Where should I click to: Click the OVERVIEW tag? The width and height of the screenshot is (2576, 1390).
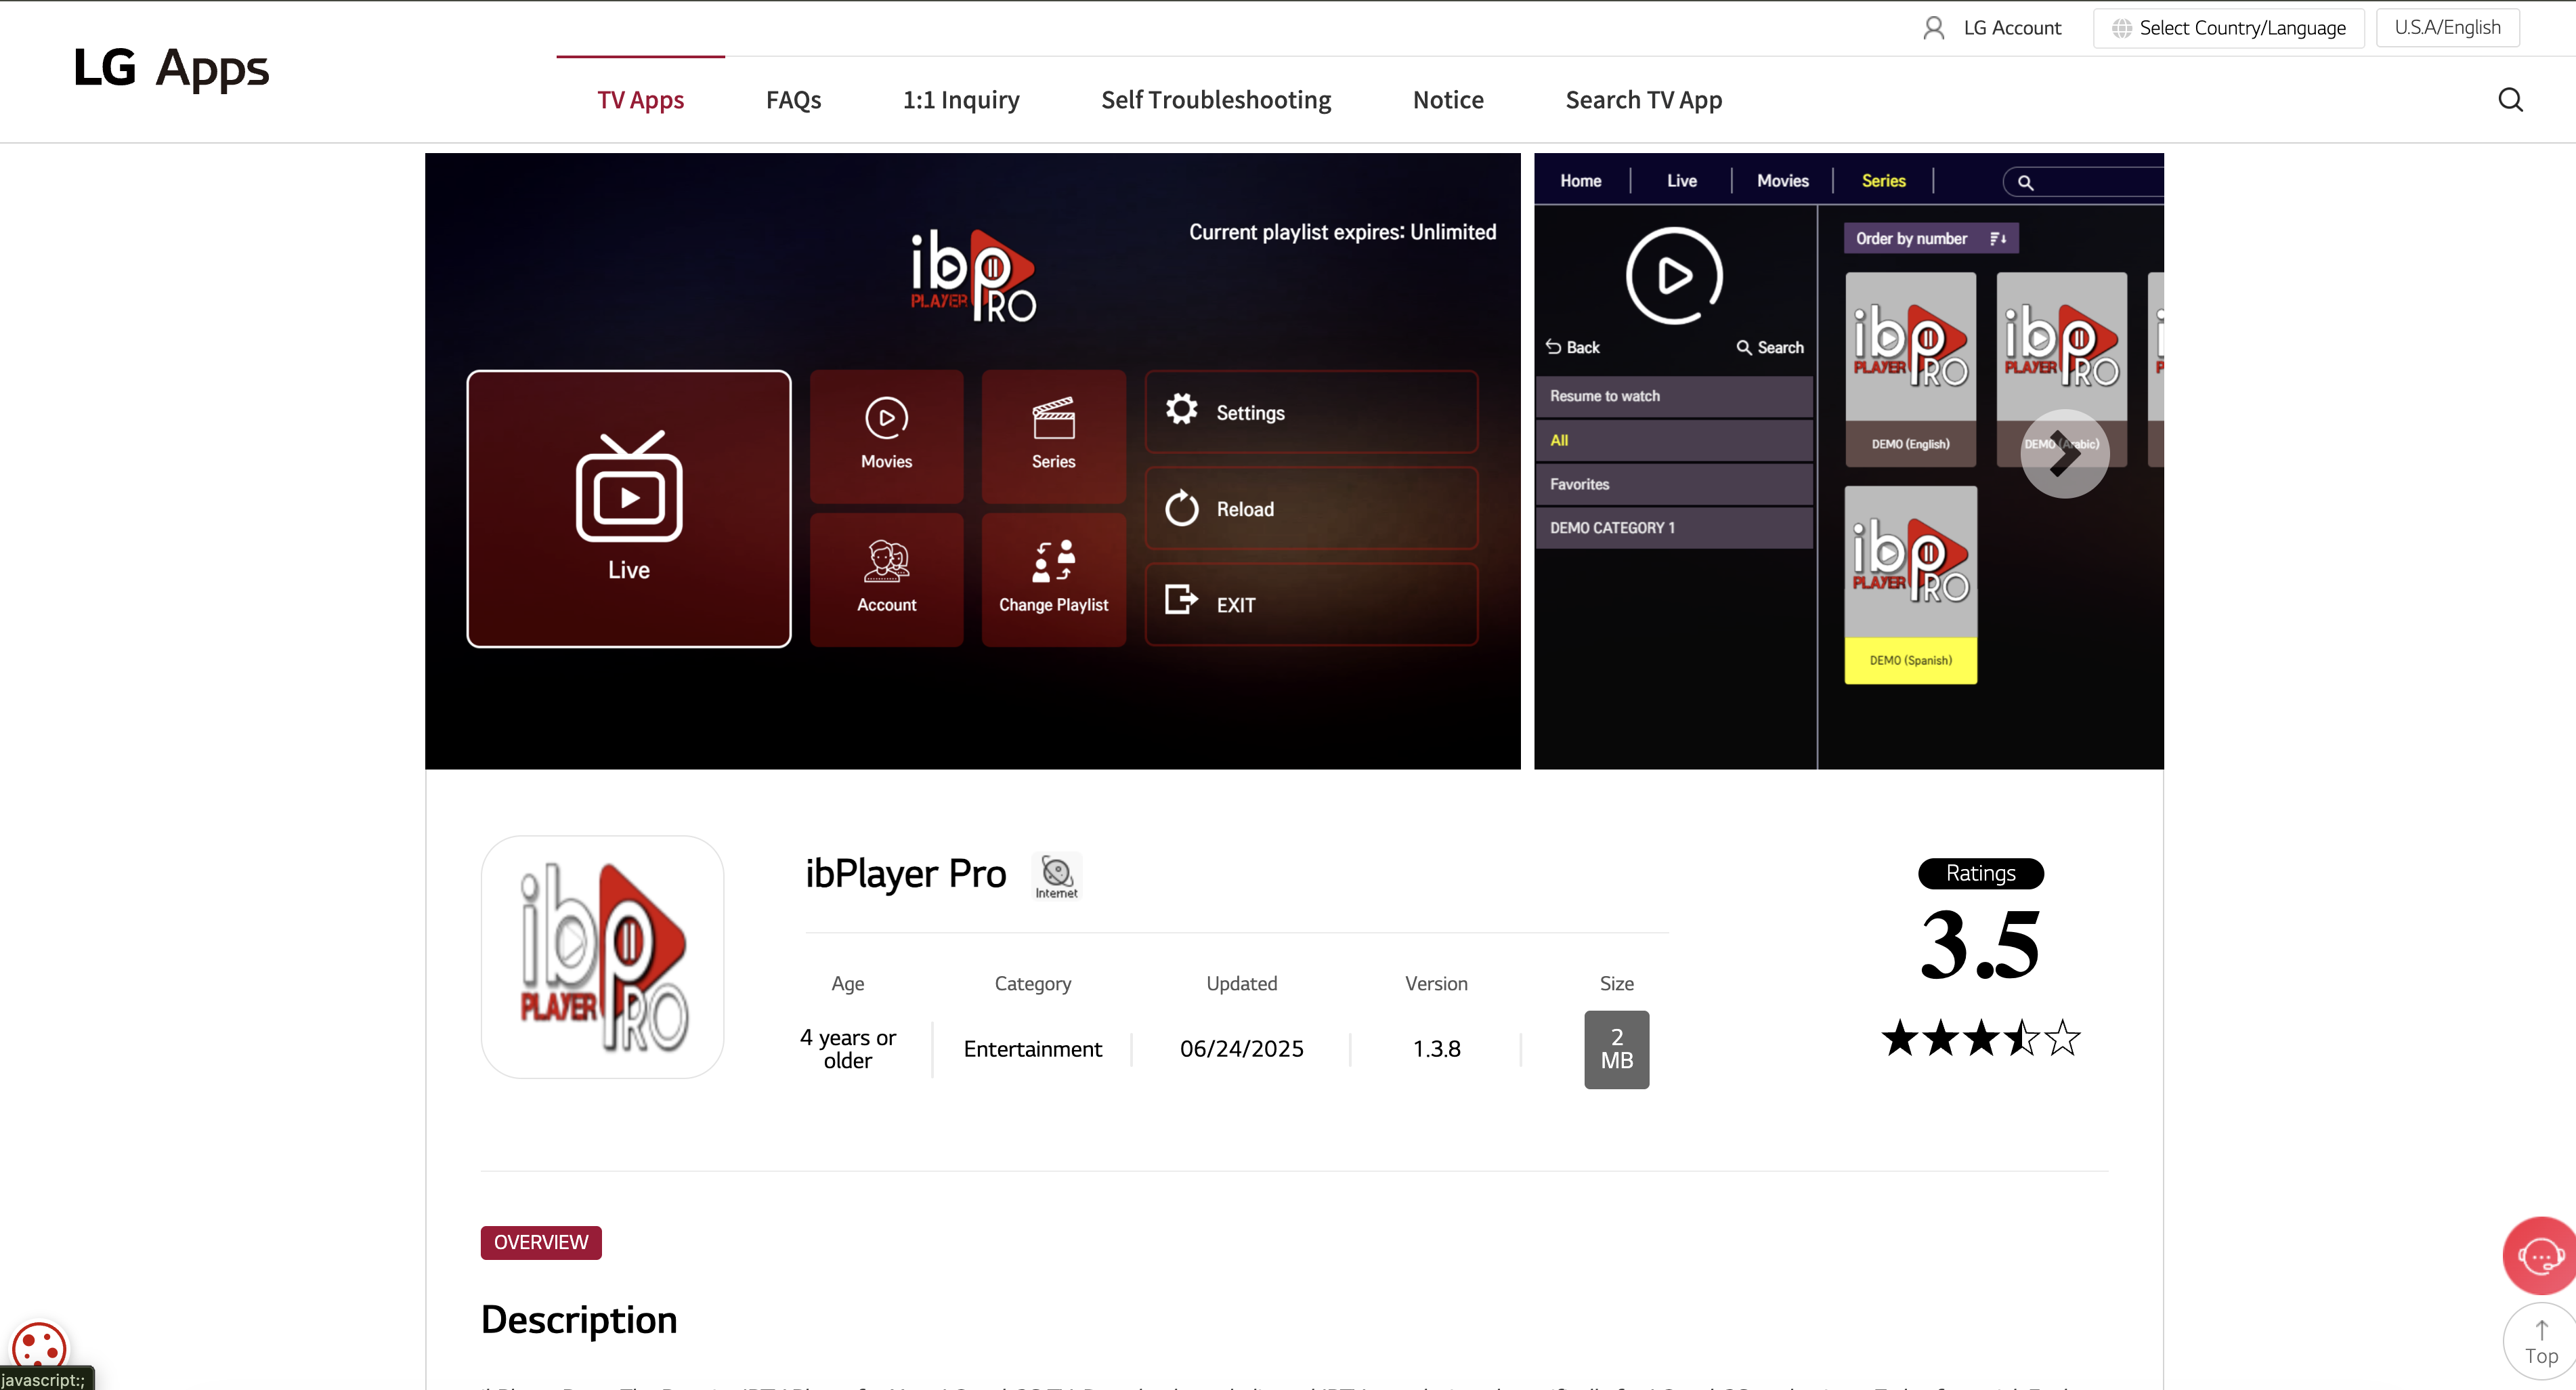541,1242
